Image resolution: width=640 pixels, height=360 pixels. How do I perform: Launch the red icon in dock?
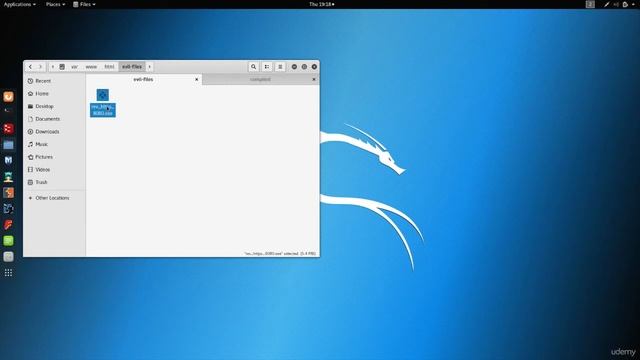tap(8, 129)
